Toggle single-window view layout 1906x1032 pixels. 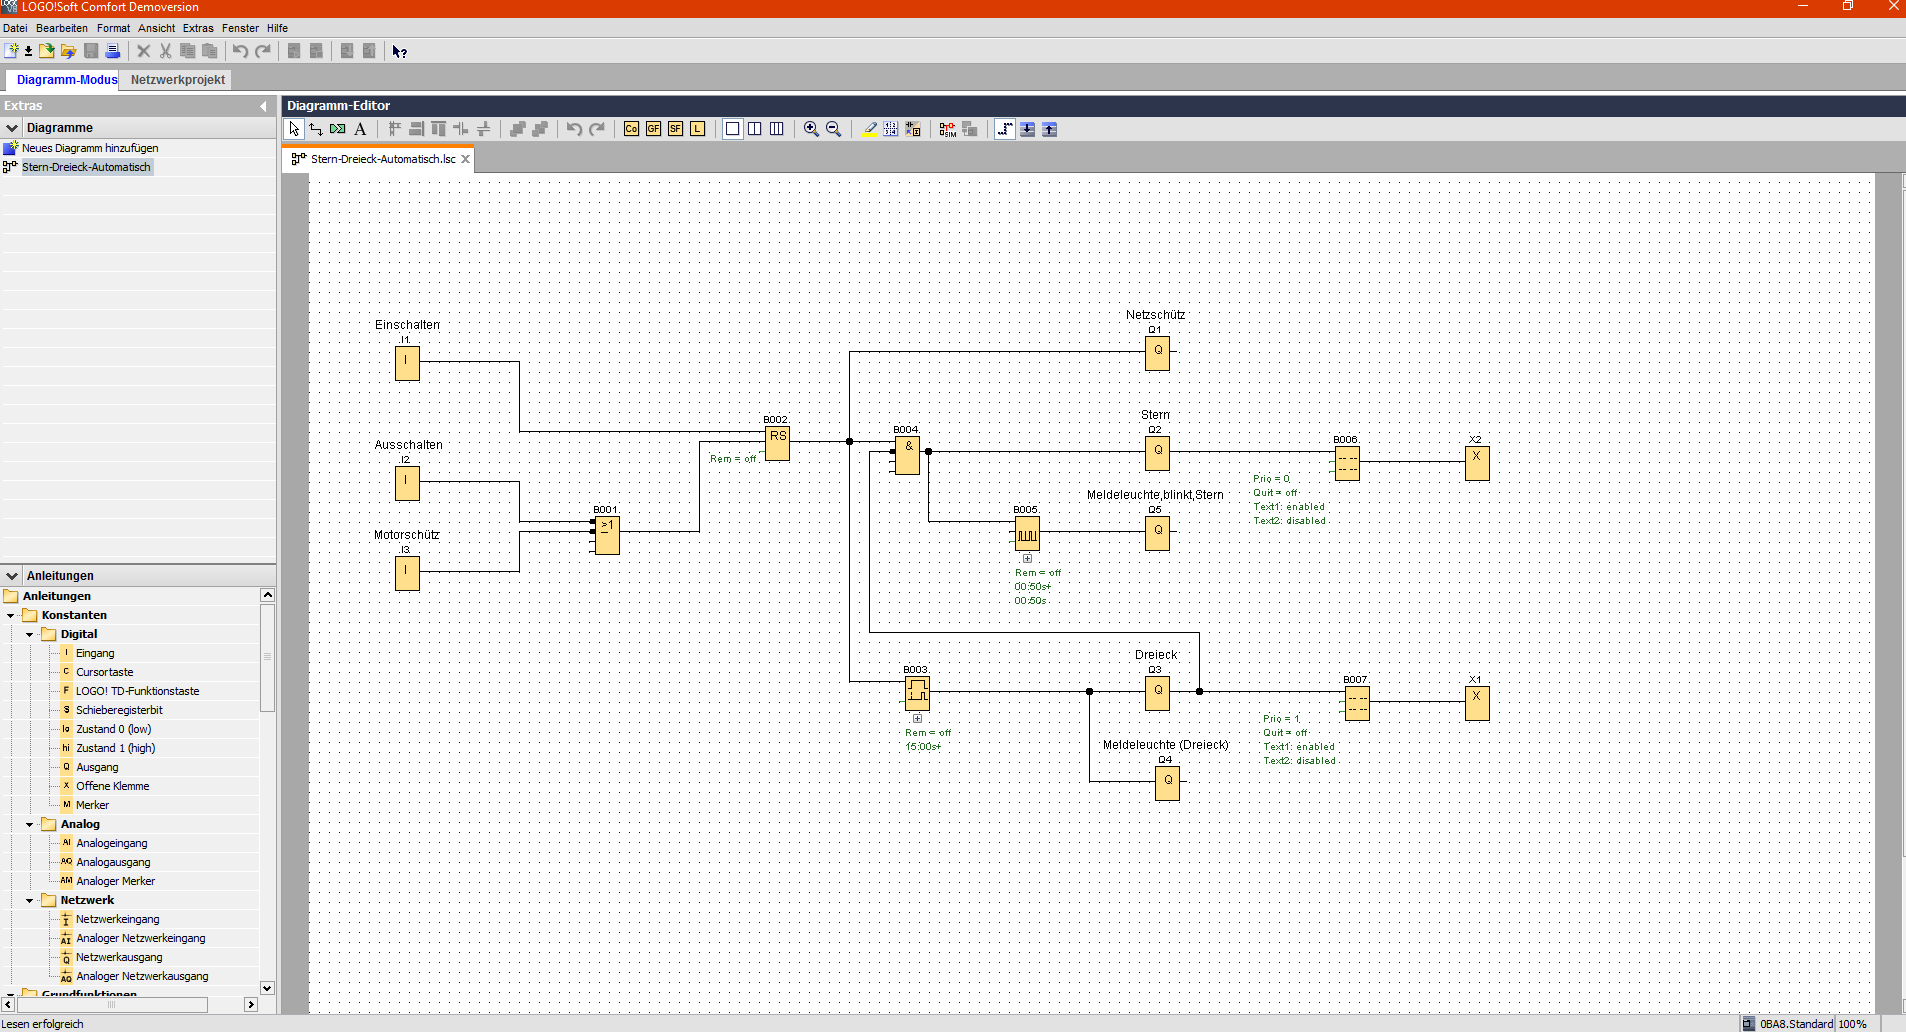(733, 129)
